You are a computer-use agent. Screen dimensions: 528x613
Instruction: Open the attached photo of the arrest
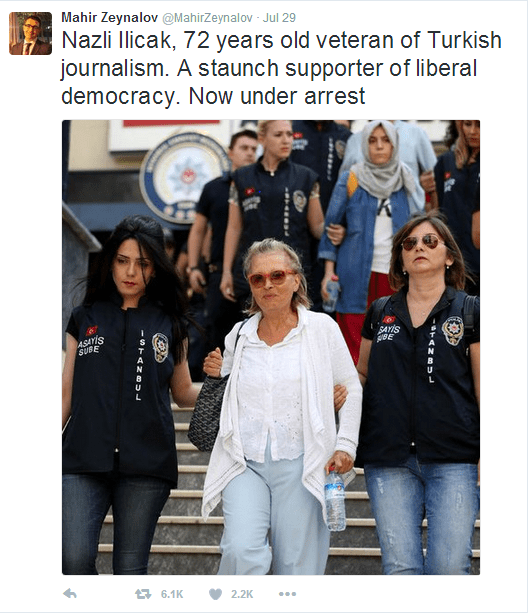(271, 347)
